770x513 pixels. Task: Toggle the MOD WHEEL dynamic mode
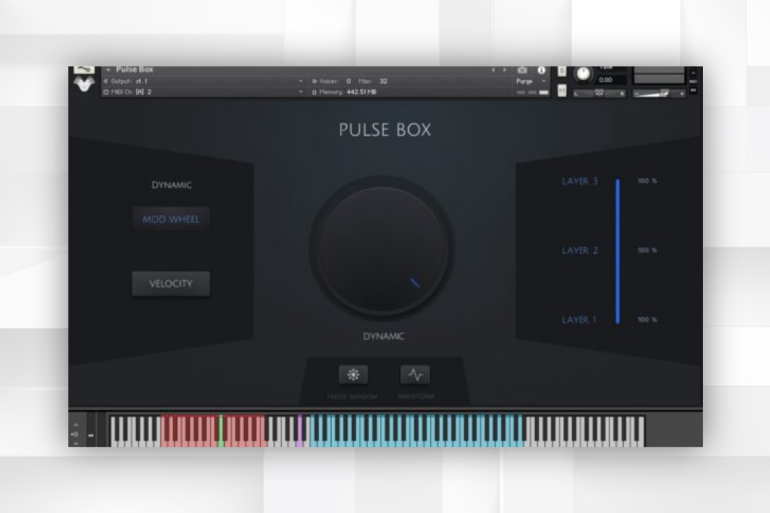[171, 219]
